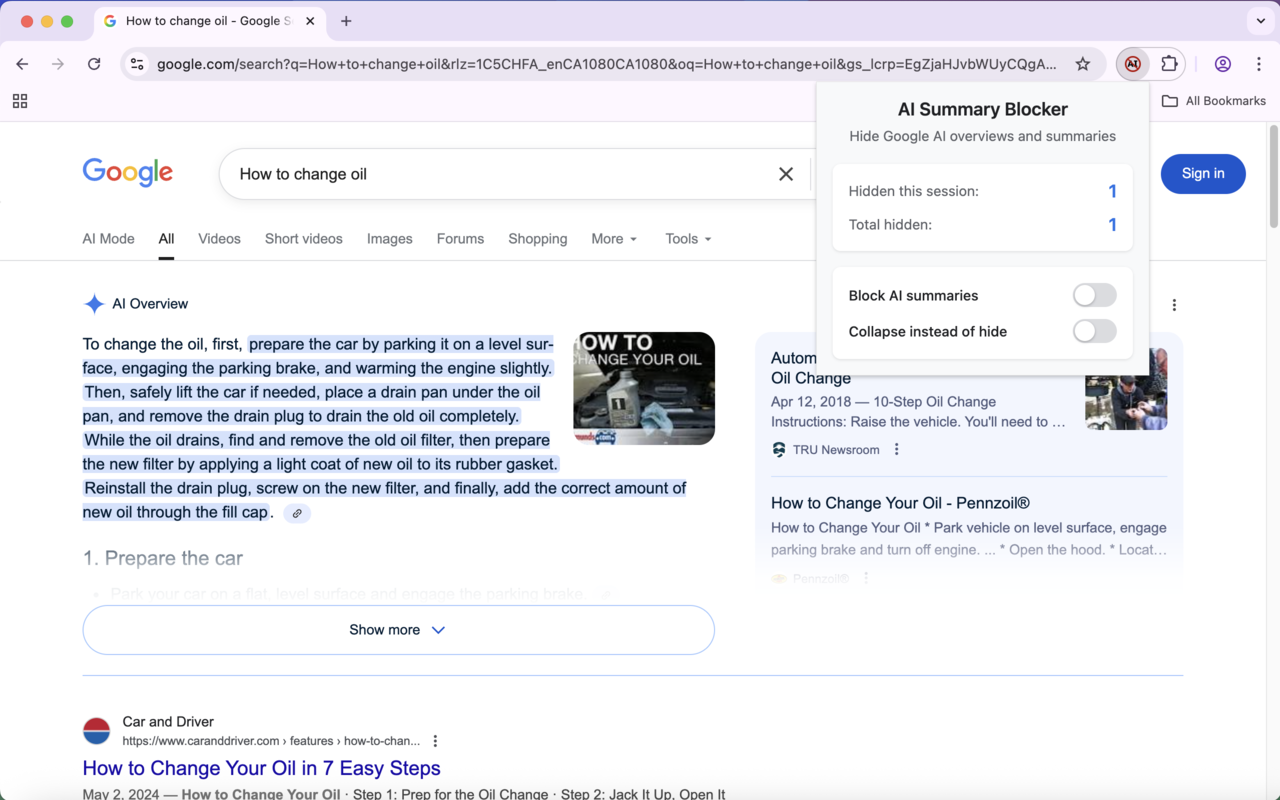The width and height of the screenshot is (1280, 800).
Task: Enable the Block AI summaries toggle
Action: (1094, 295)
